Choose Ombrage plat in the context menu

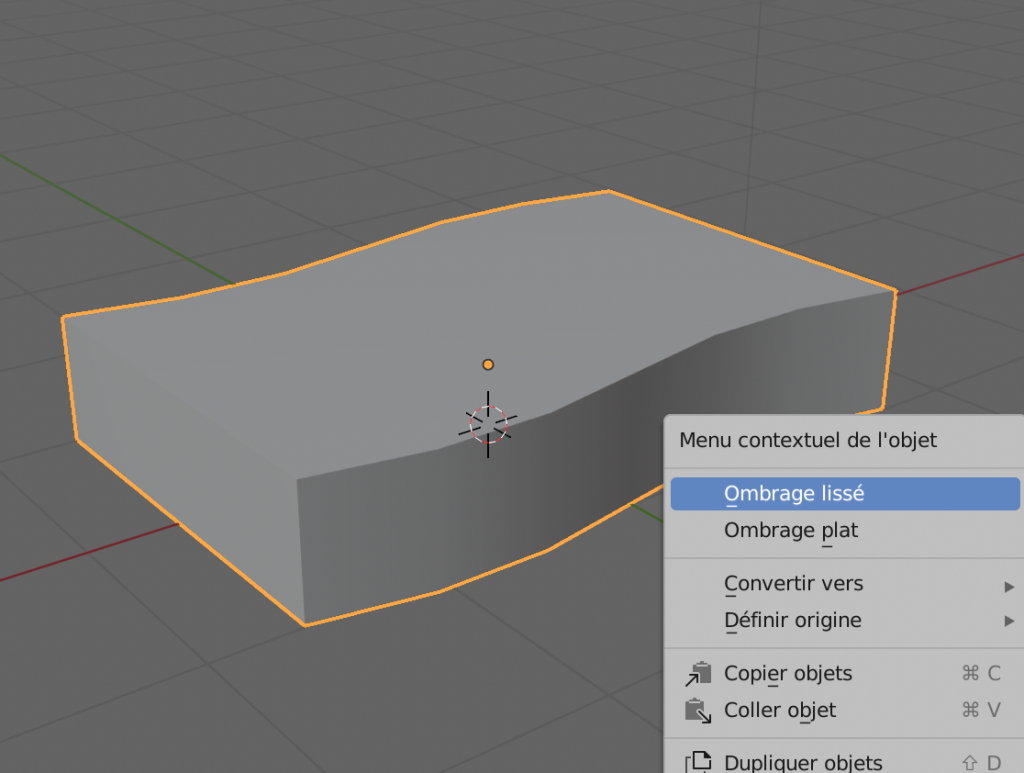(x=791, y=530)
